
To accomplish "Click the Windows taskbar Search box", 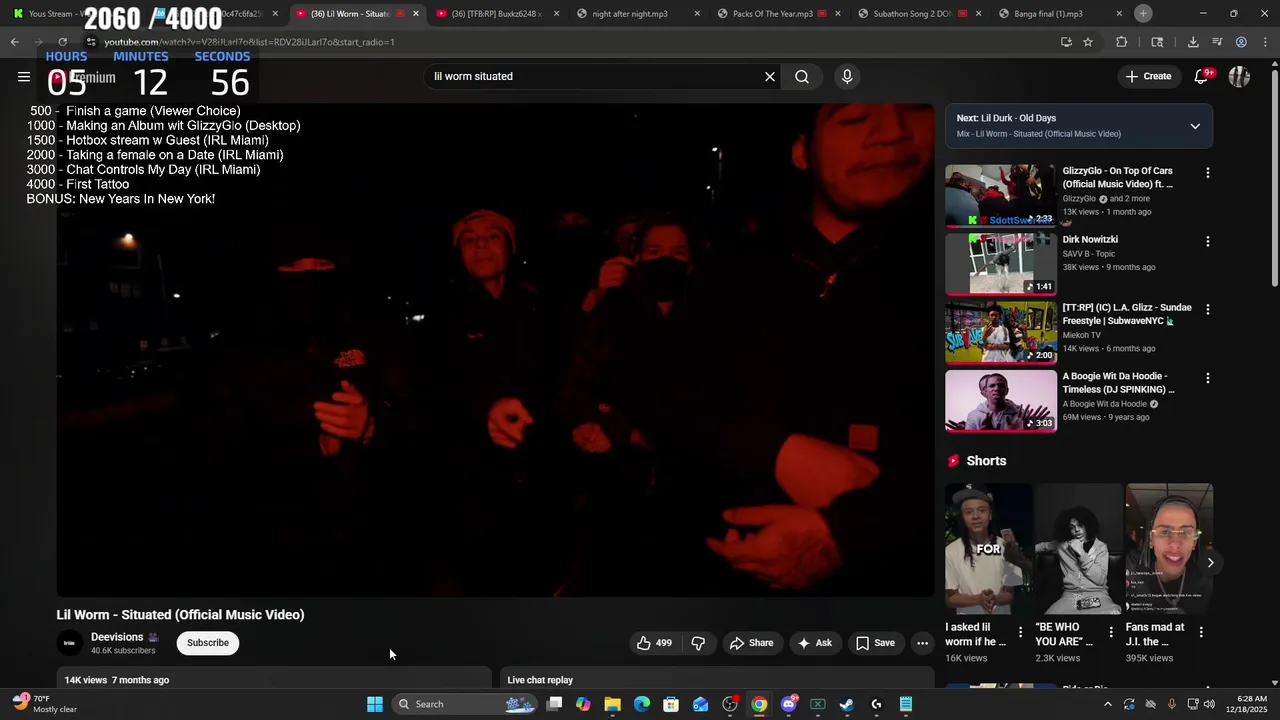I will [465, 704].
